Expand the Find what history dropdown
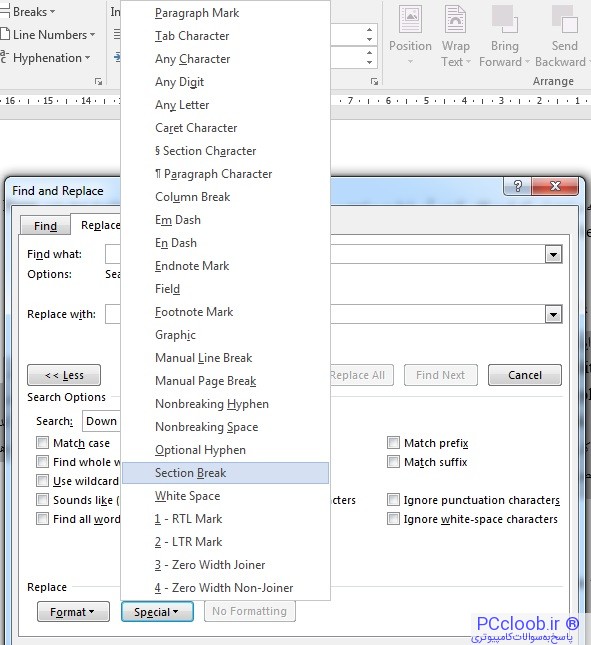 554,255
